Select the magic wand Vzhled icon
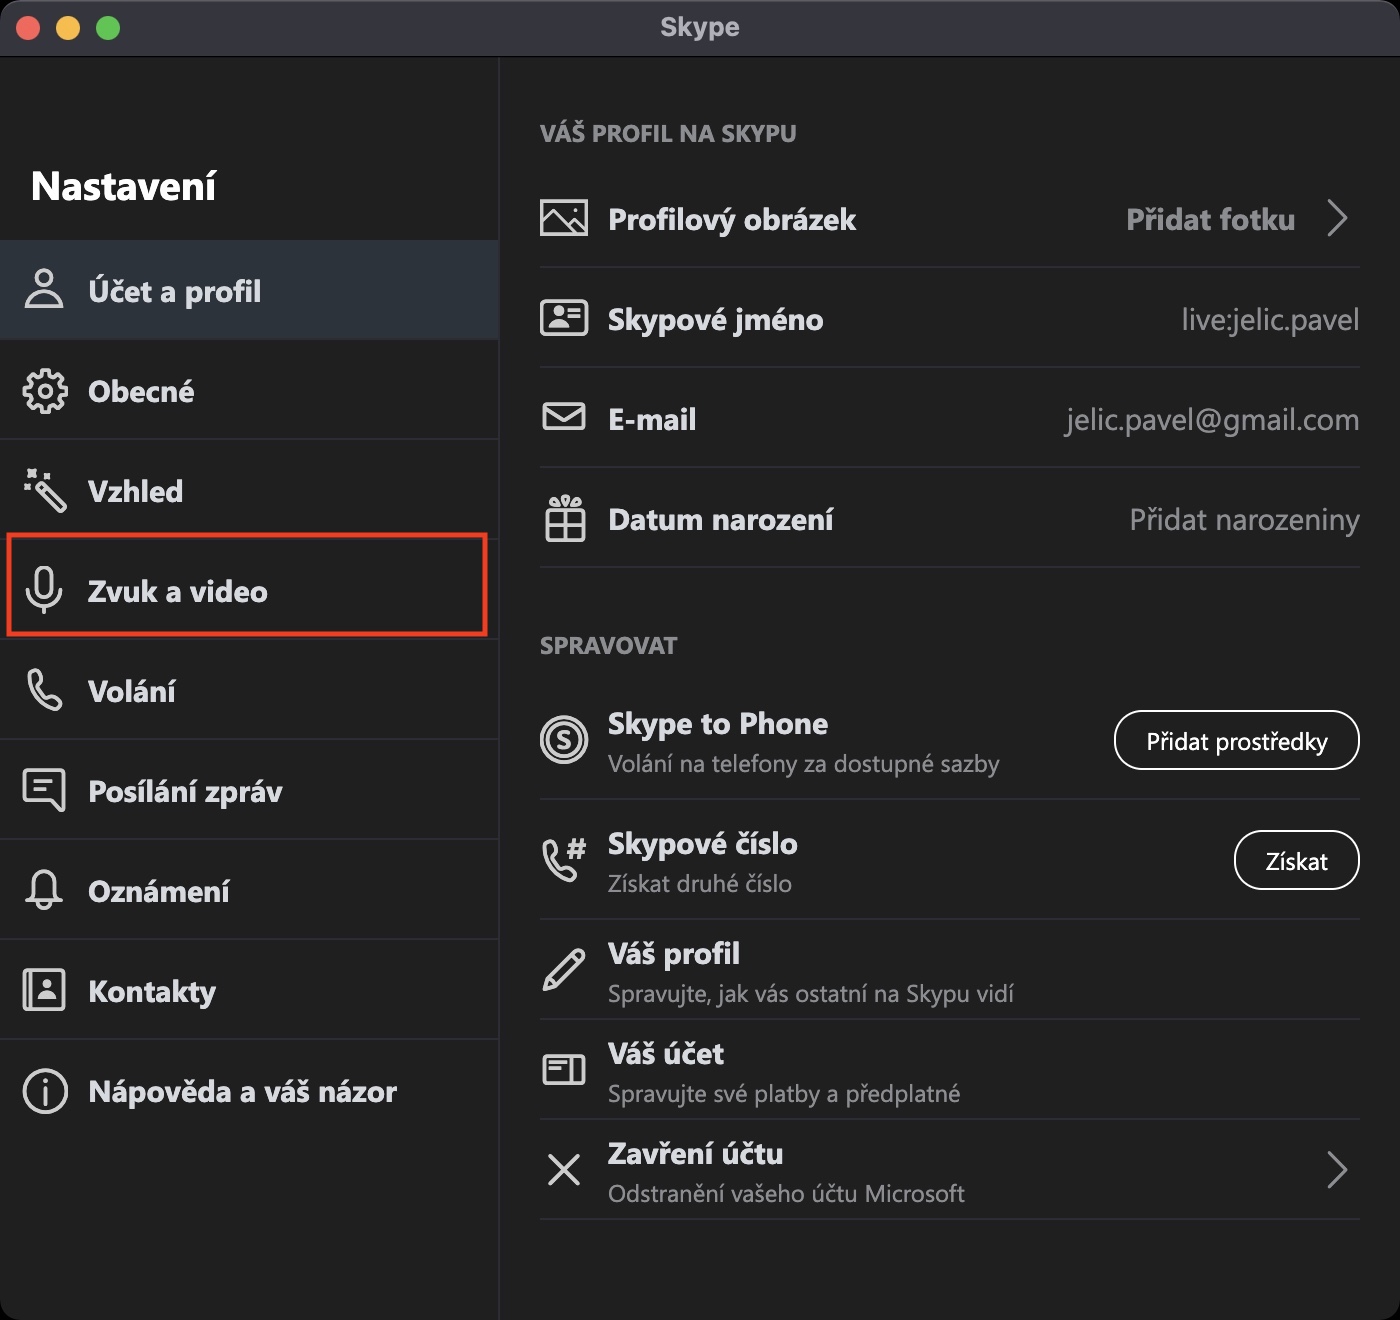 click(x=45, y=490)
